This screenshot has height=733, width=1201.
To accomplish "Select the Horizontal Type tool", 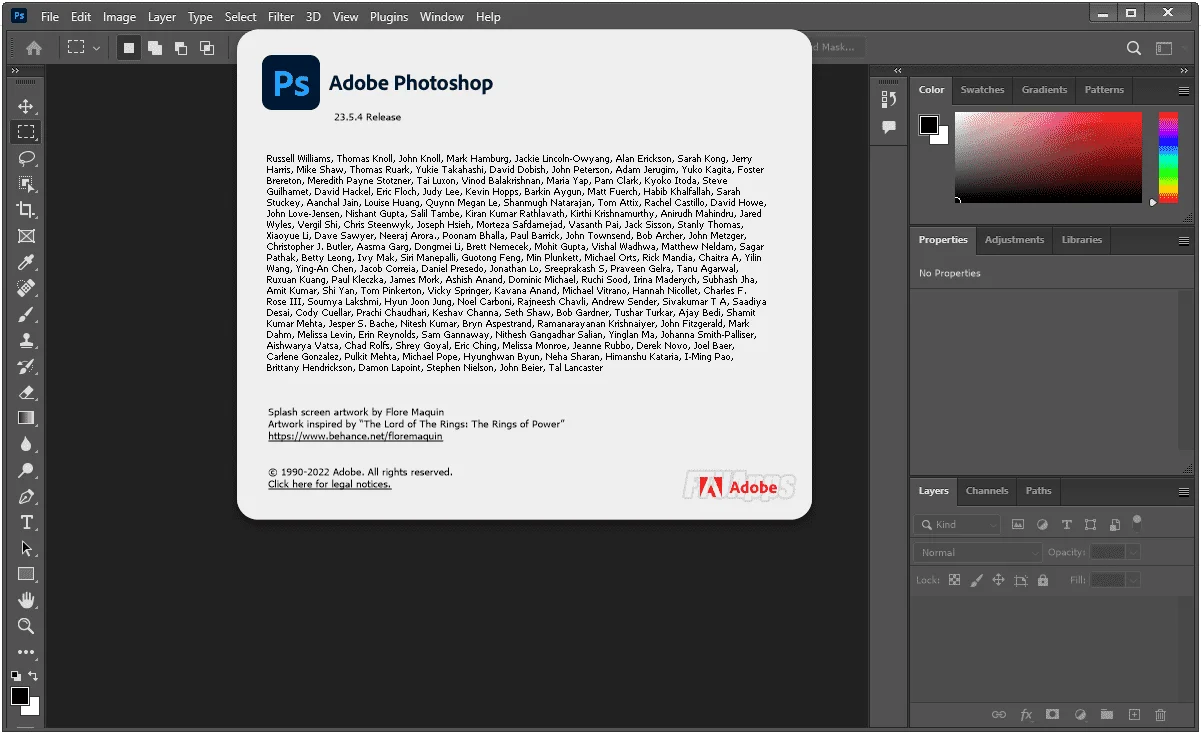I will tap(26, 522).
